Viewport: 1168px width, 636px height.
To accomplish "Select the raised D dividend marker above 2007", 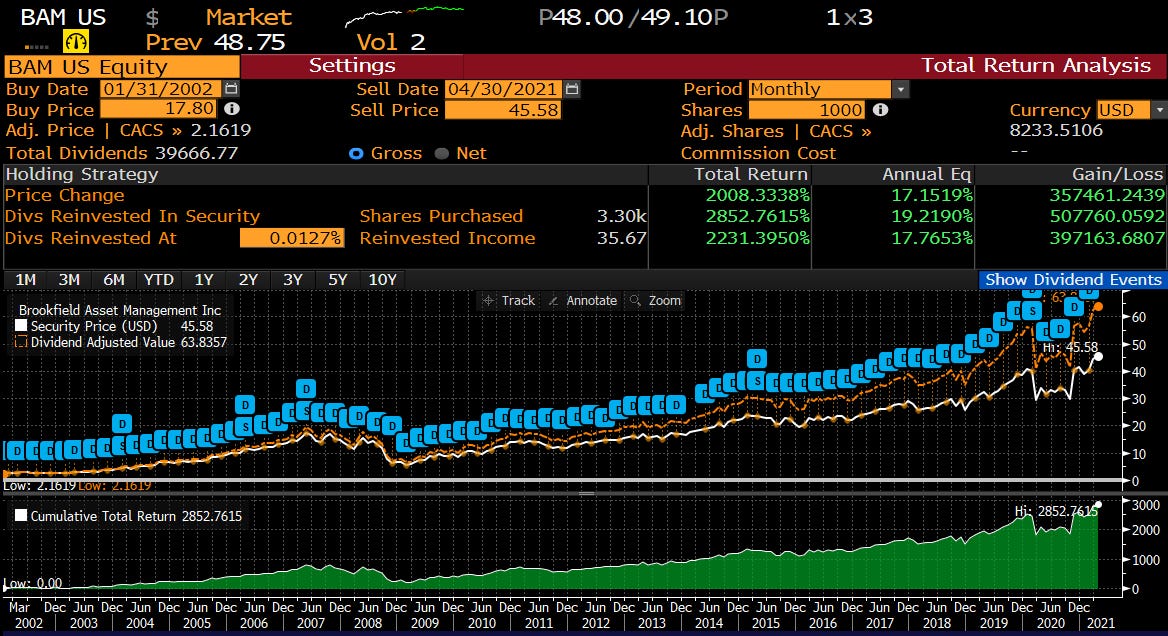I will (x=305, y=389).
